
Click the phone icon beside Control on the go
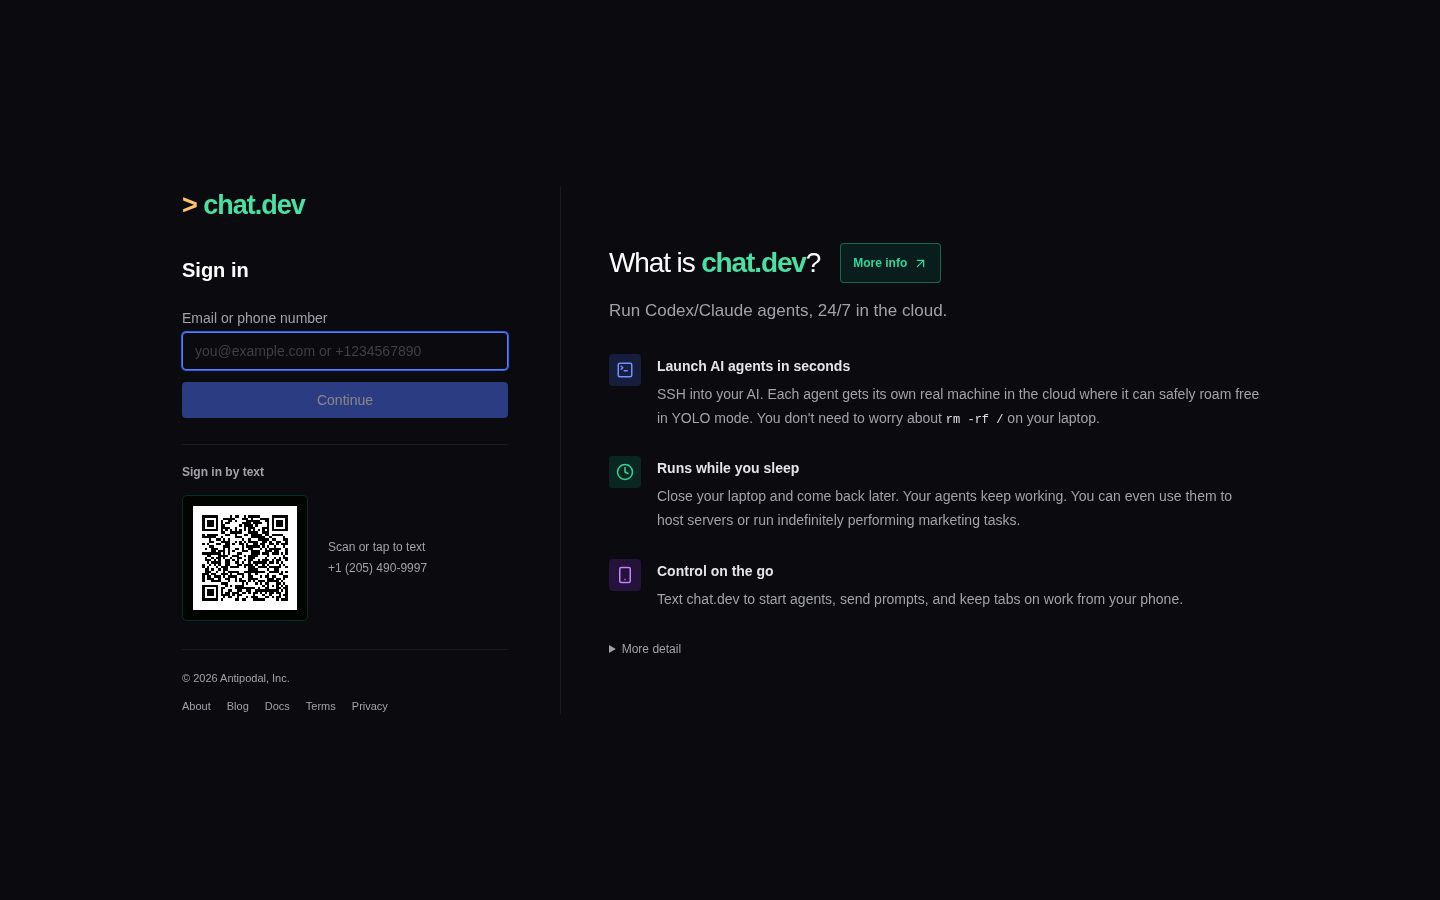pyautogui.click(x=625, y=575)
